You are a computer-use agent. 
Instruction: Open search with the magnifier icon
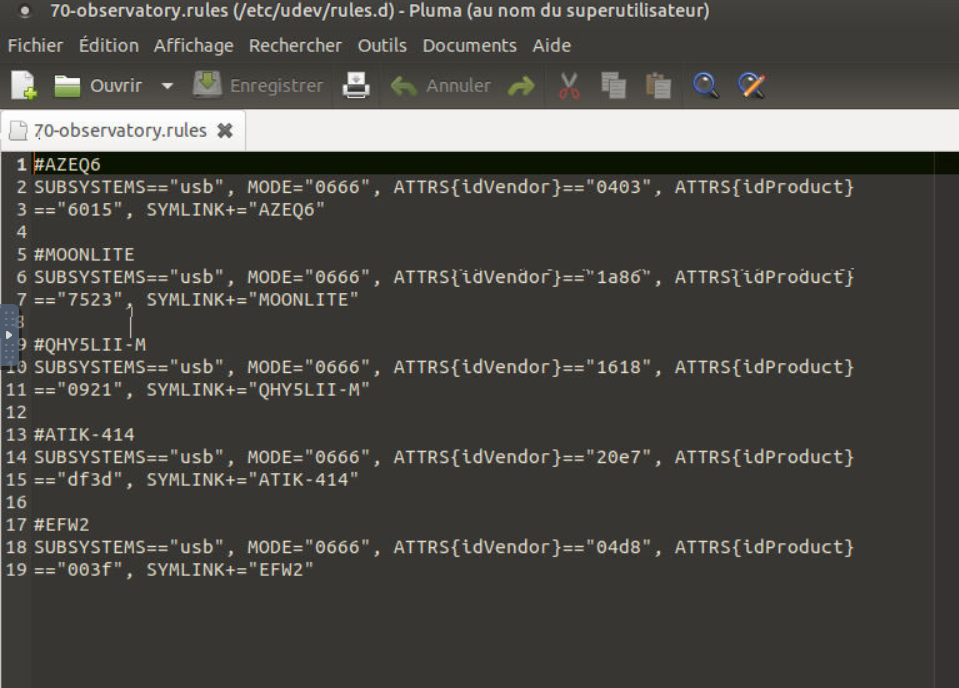tap(705, 86)
